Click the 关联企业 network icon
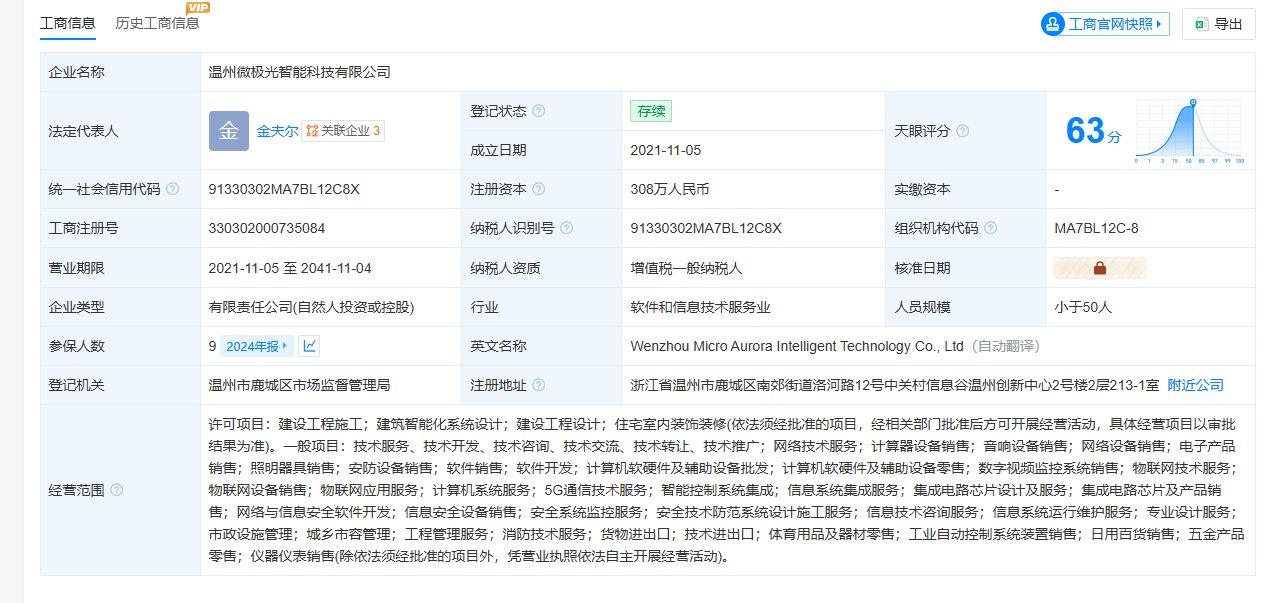 point(312,131)
